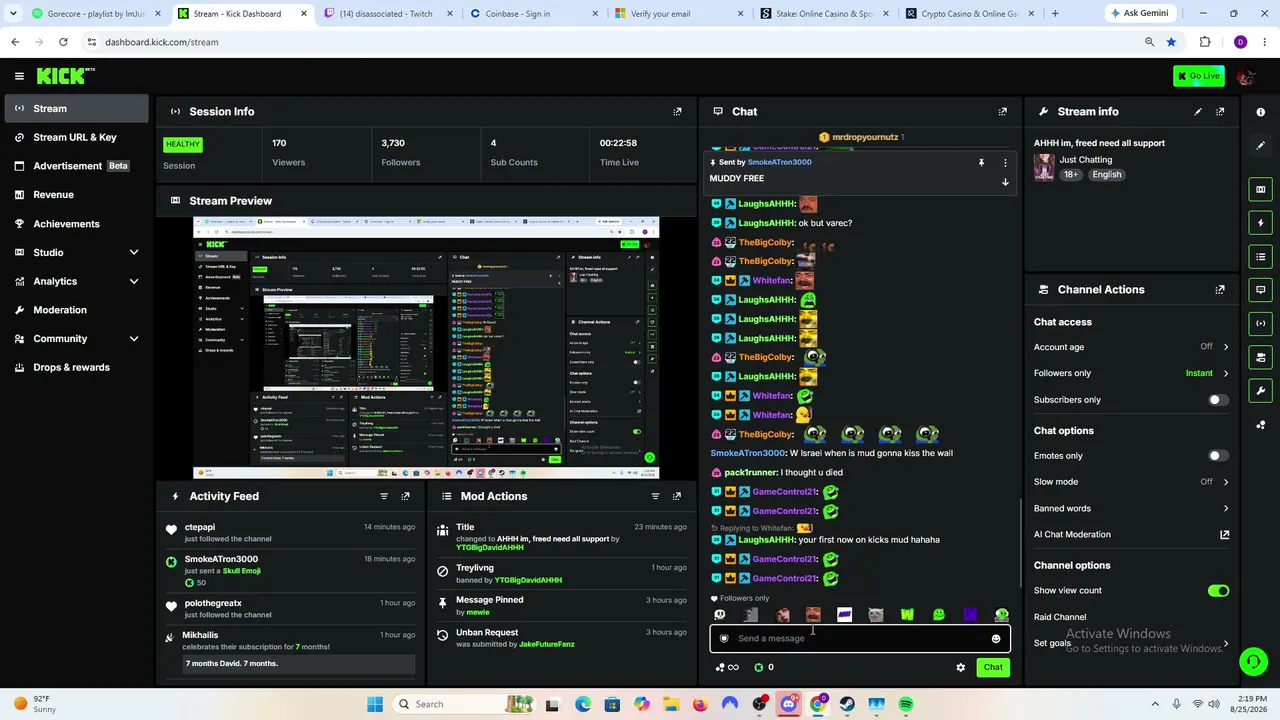The height and width of the screenshot is (720, 1280).
Task: Expand the Set goals option
Action: point(1131,643)
